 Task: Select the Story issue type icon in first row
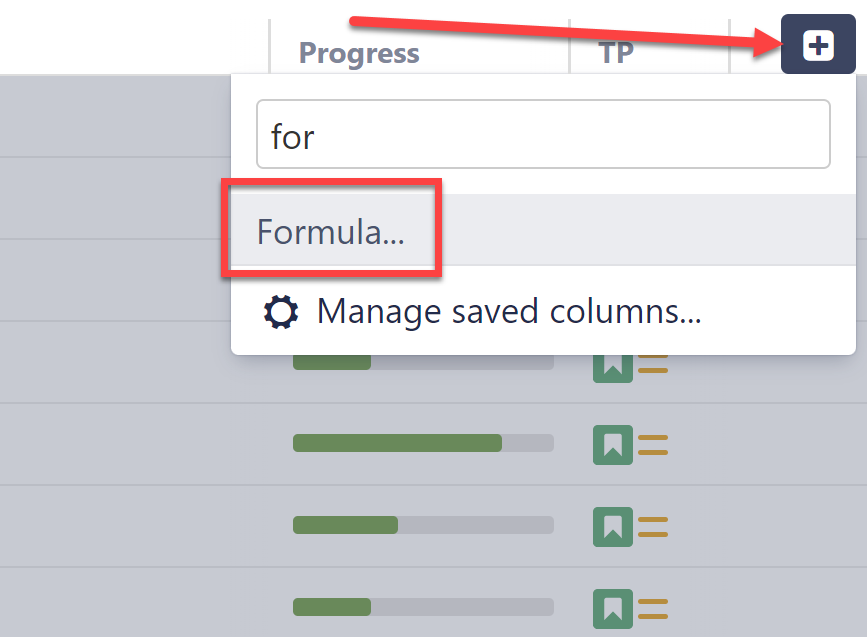click(611, 363)
